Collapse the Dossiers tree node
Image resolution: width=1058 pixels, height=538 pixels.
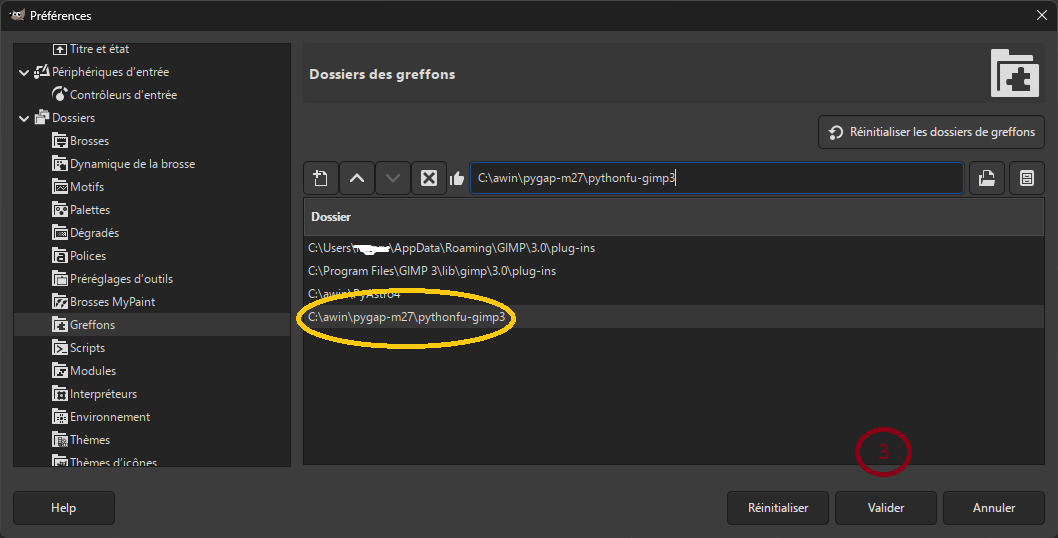(x=24, y=118)
